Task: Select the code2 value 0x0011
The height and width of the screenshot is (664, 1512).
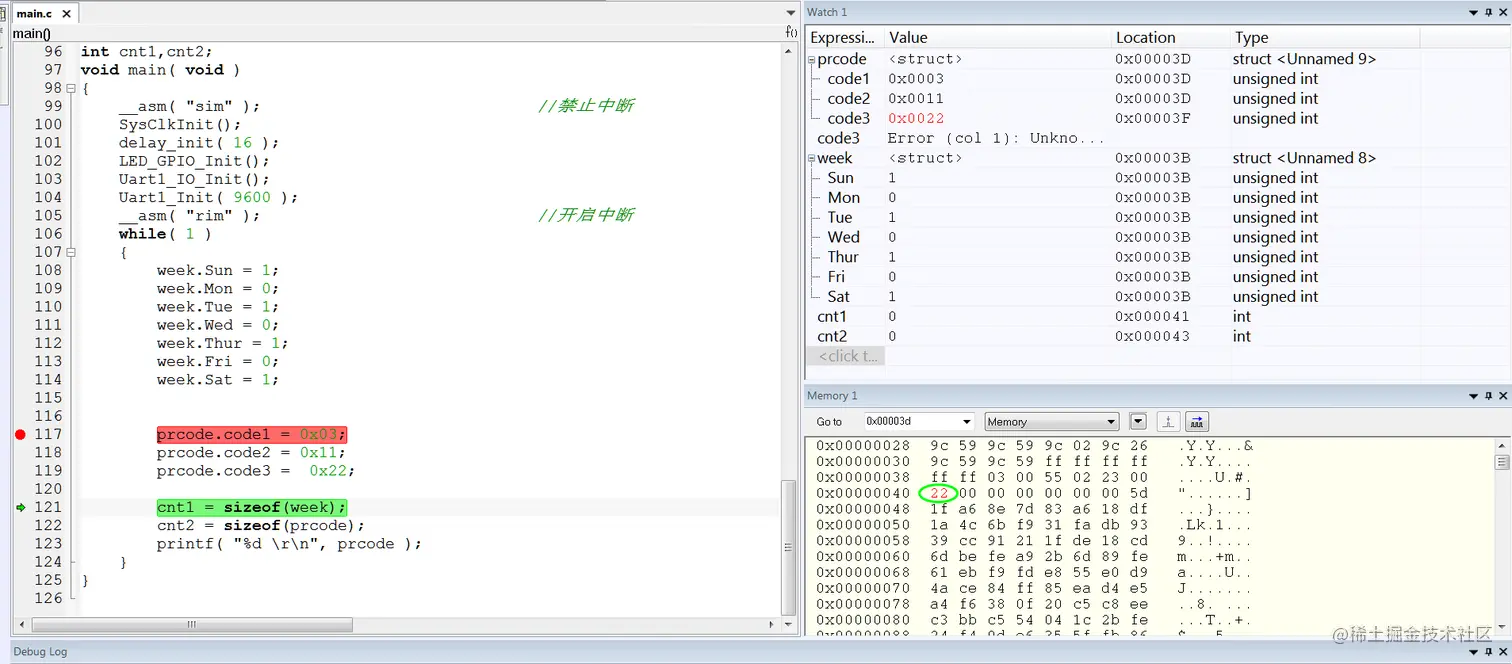Action: pos(916,99)
